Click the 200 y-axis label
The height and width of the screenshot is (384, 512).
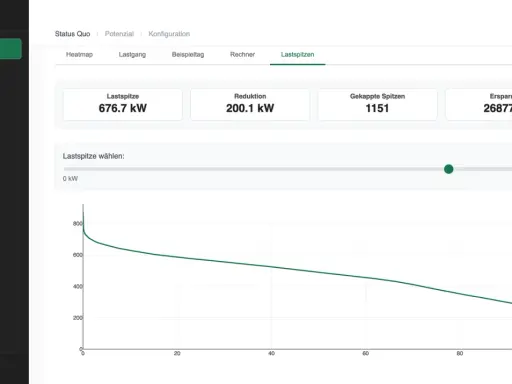[x=77, y=318]
